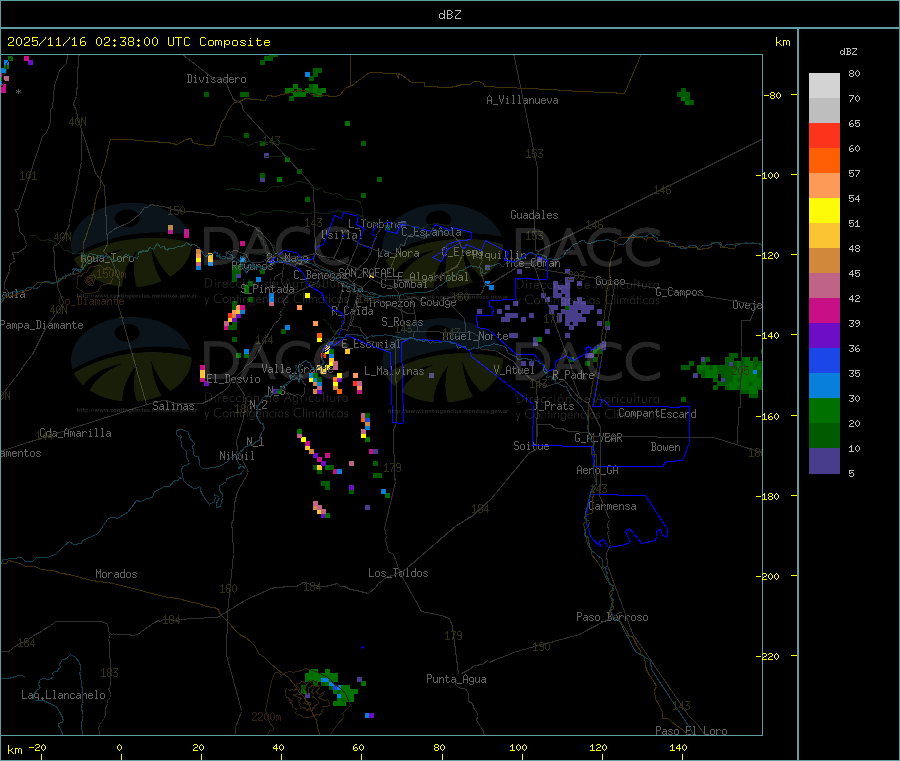Click the 'Aero_GA' label
This screenshot has width=900, height=761.
point(597,470)
